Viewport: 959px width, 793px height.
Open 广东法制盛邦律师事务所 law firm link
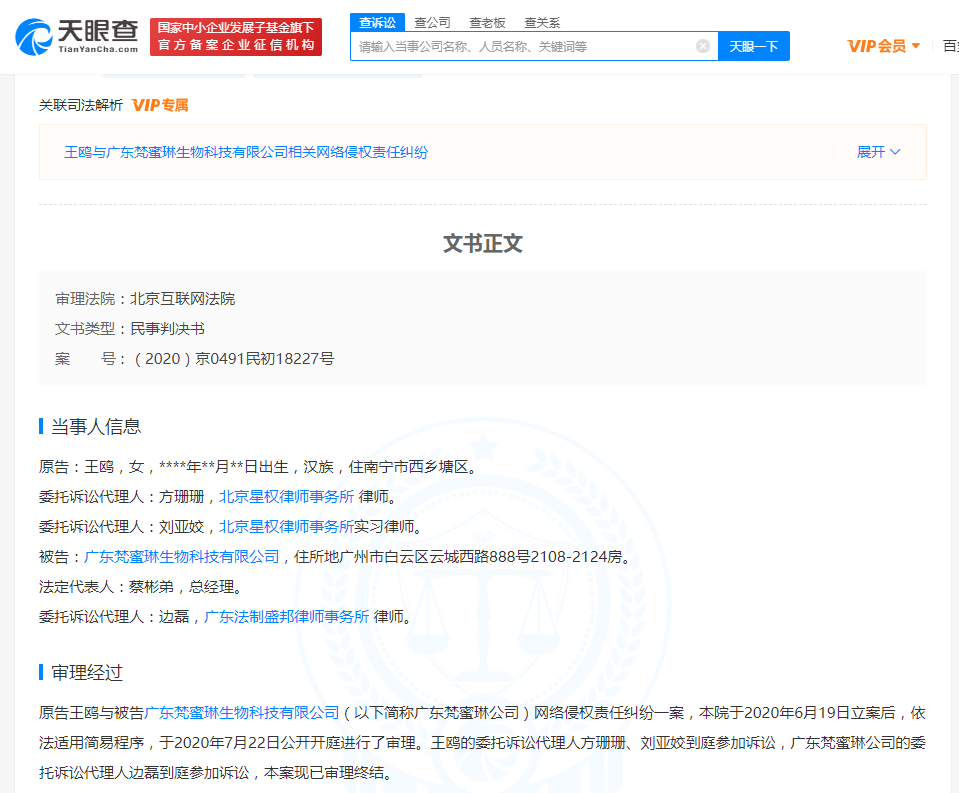[x=287, y=616]
